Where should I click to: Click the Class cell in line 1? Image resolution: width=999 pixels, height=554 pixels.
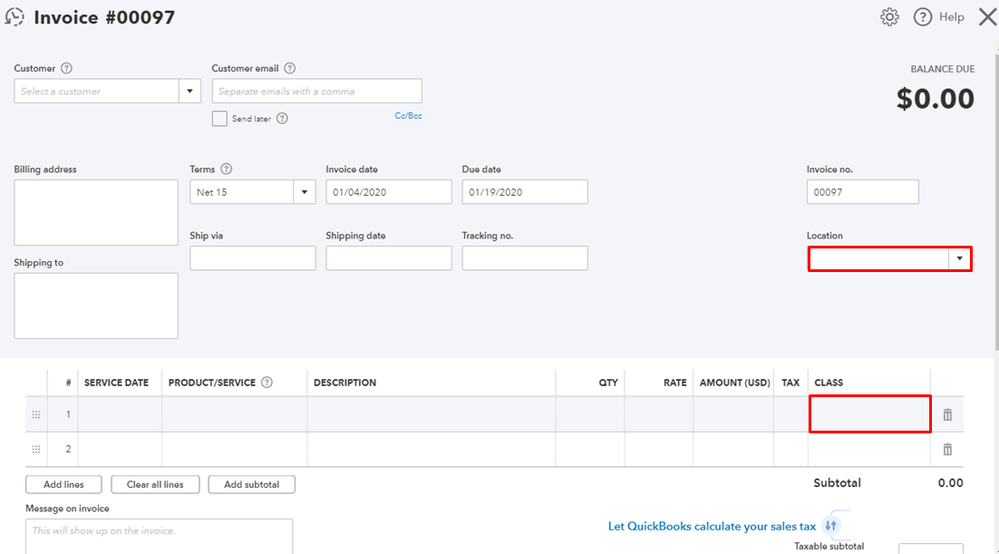[870, 414]
